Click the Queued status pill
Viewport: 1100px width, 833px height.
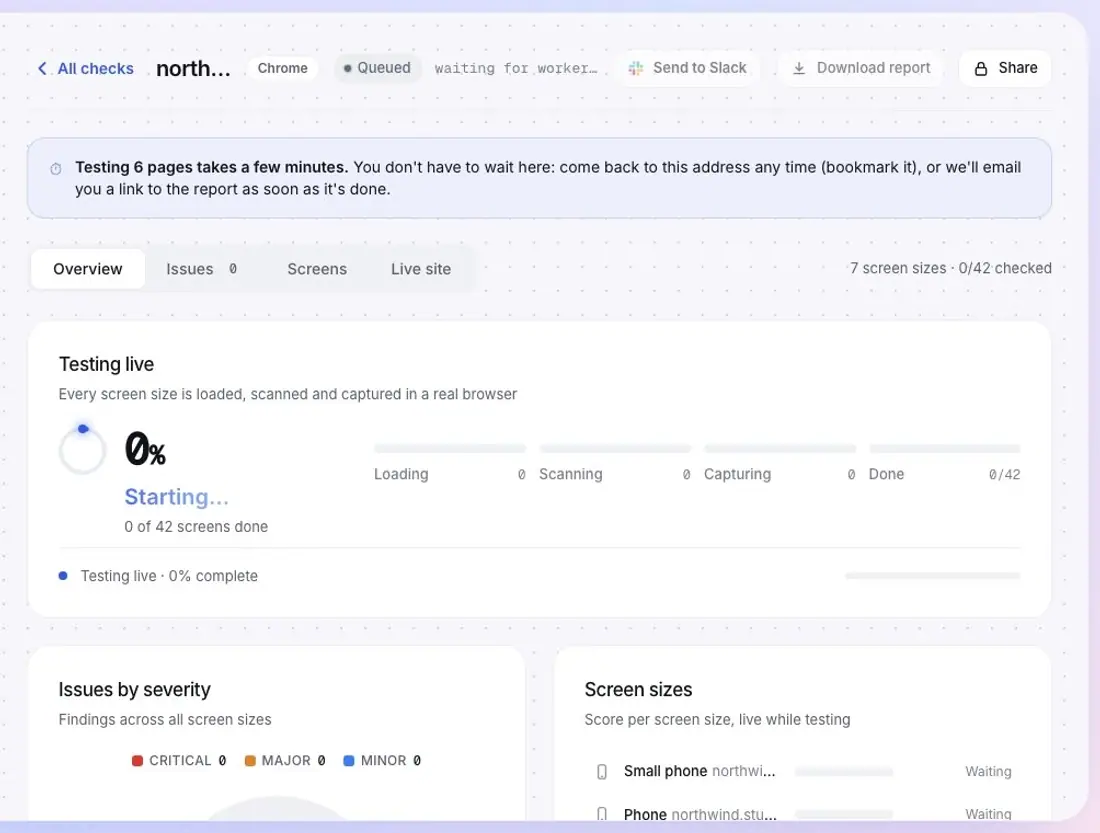pos(377,68)
